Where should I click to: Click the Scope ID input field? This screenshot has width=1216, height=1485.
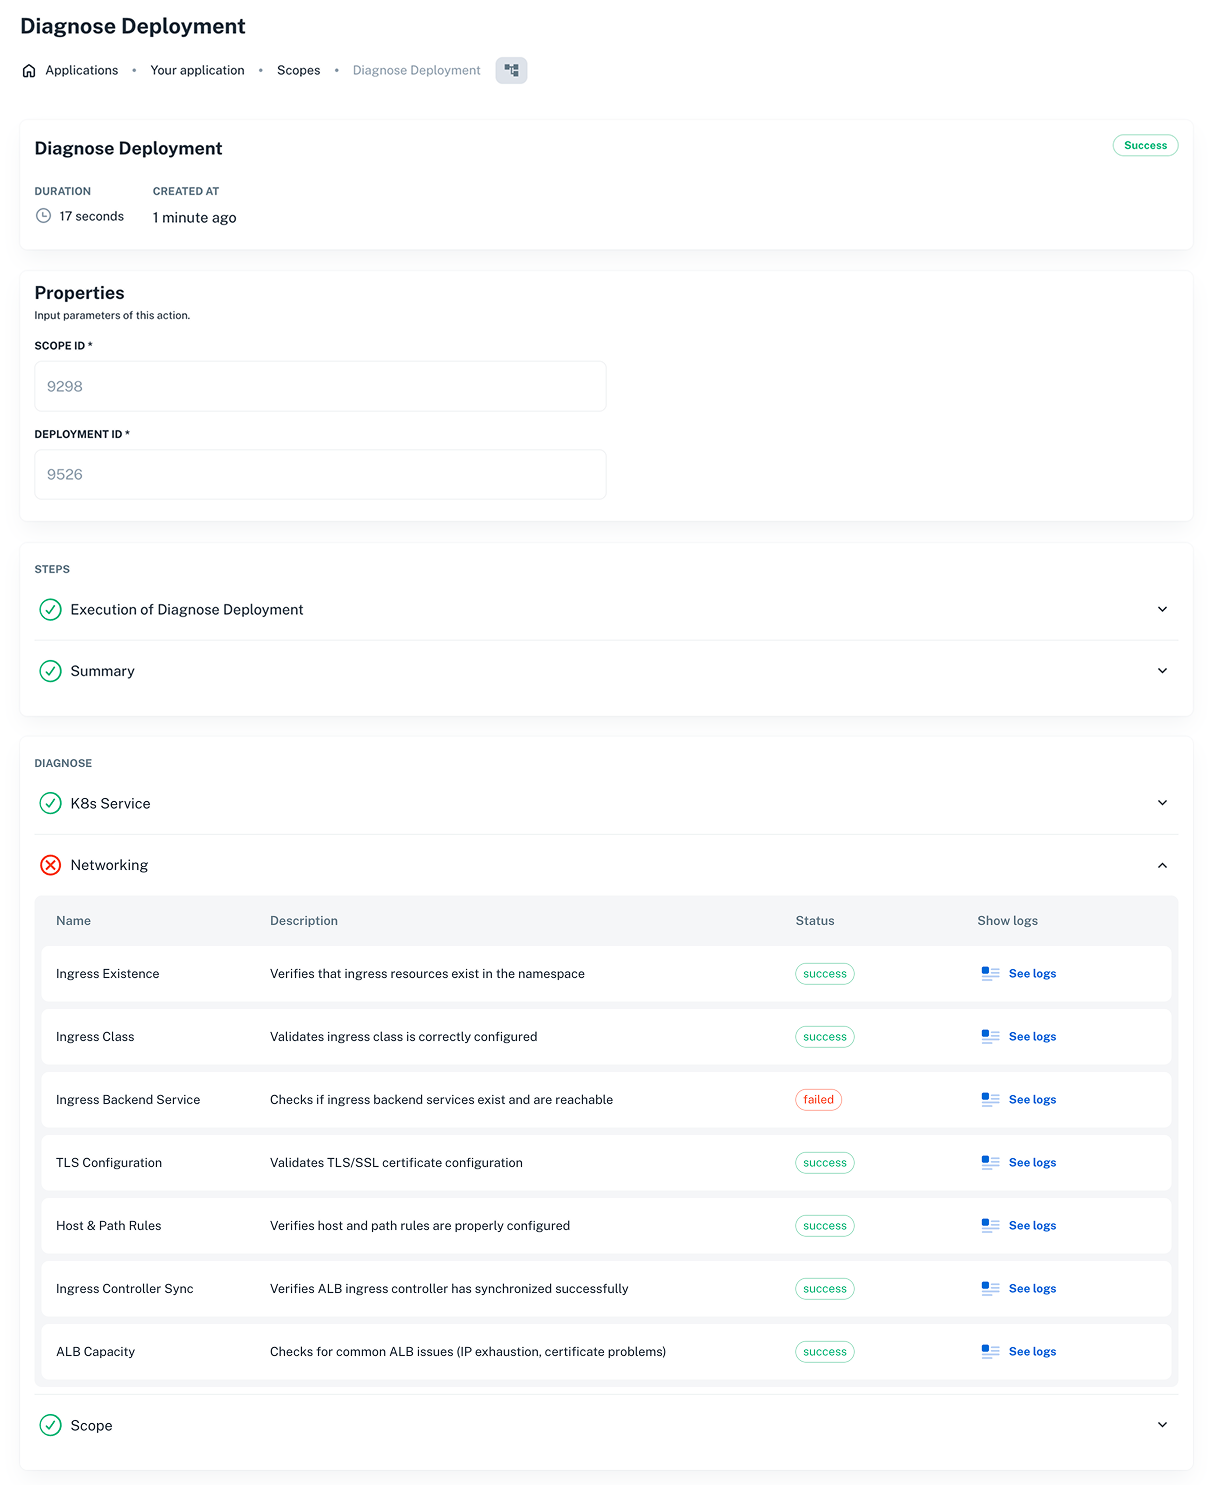[320, 387]
